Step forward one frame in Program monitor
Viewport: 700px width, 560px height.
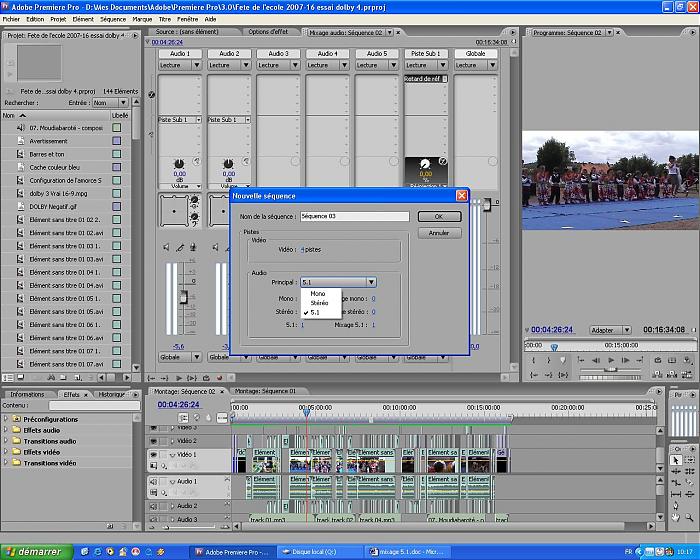tap(625, 360)
